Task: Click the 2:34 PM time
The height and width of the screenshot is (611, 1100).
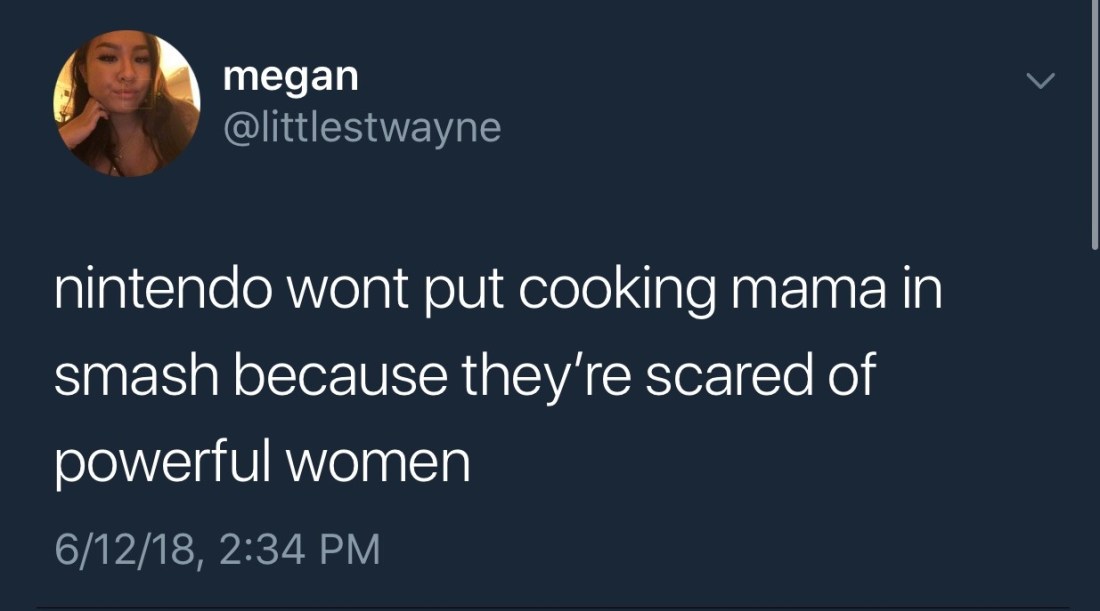Action: click(x=300, y=549)
